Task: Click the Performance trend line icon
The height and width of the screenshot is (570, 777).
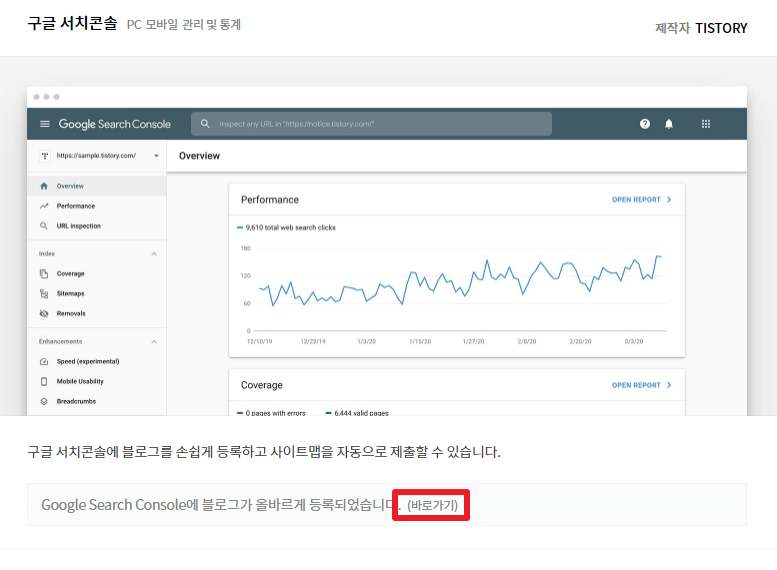Action: (x=44, y=206)
